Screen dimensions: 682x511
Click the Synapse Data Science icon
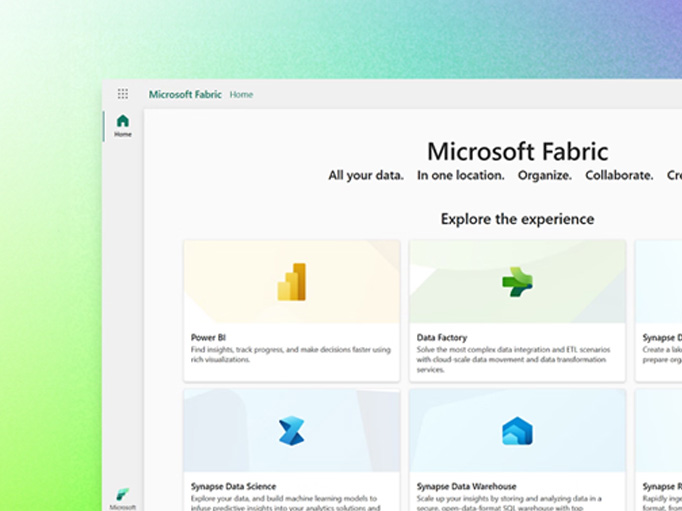(x=291, y=431)
